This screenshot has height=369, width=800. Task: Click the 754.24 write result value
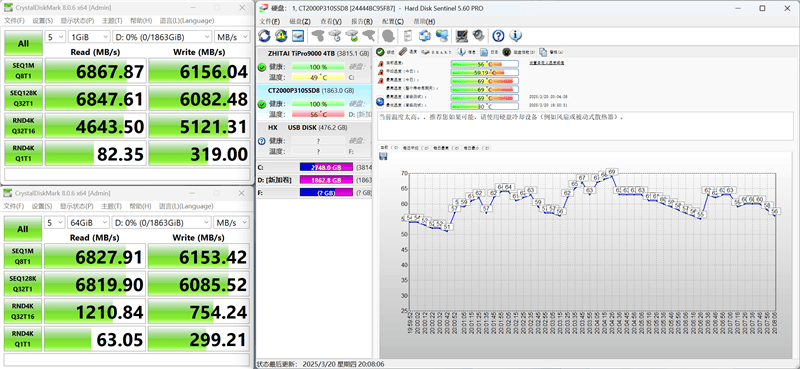(x=218, y=312)
